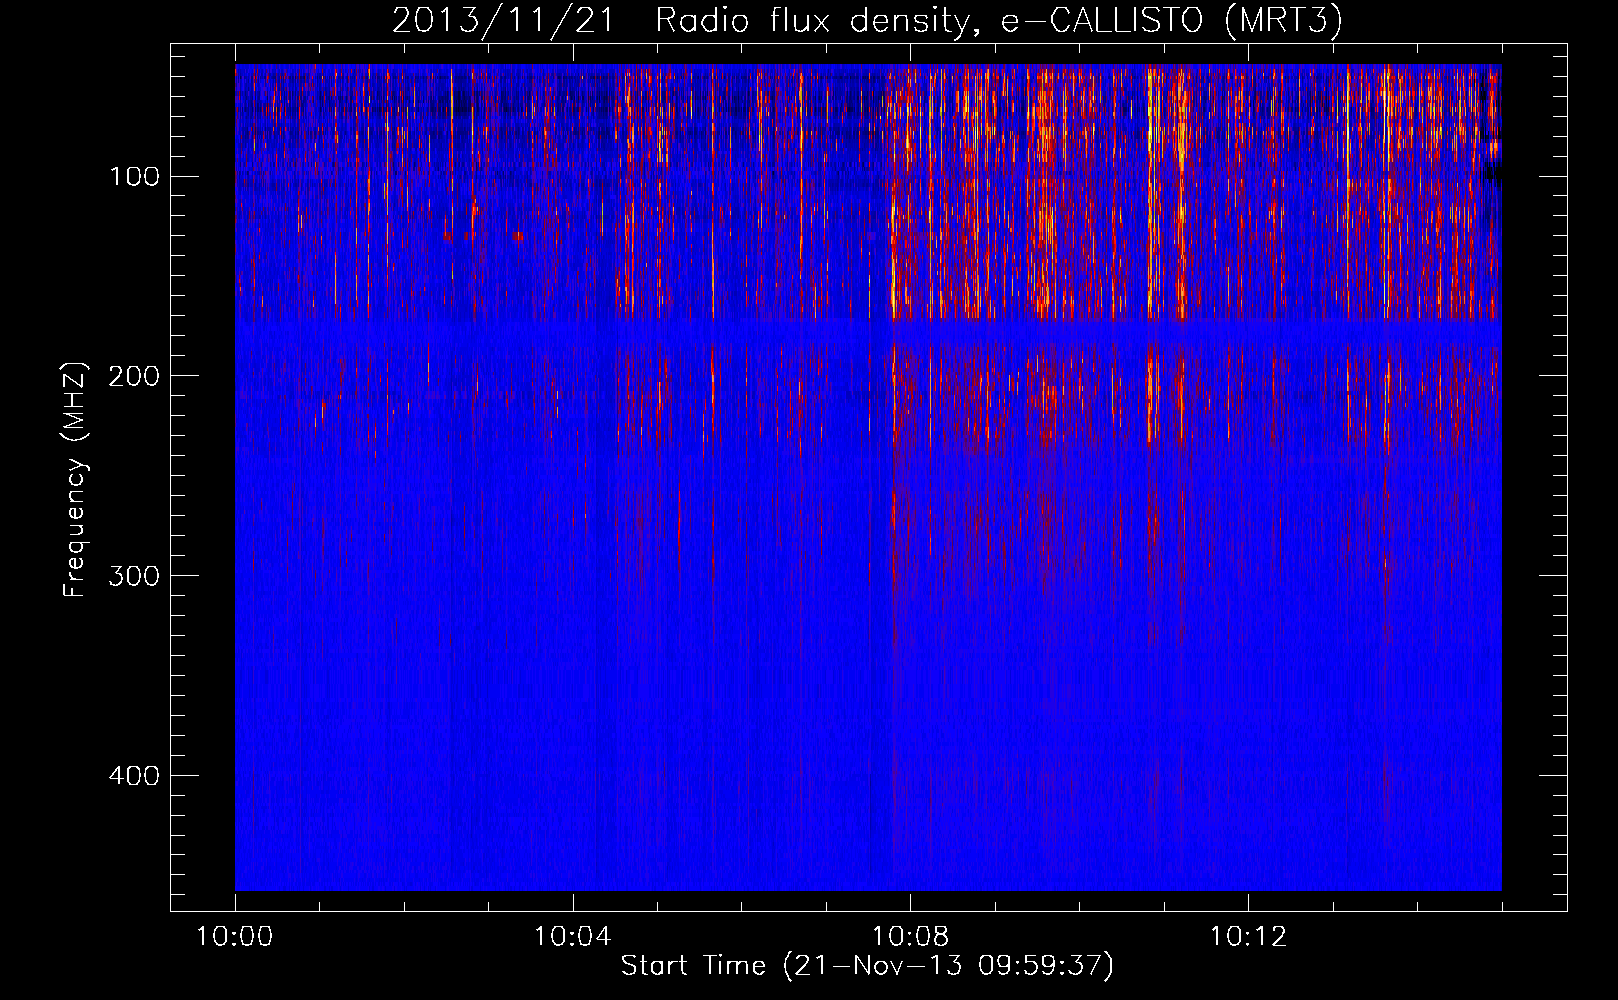1618x1000 pixels.
Task: Click the 10:12 time tick label
Action: (1248, 937)
